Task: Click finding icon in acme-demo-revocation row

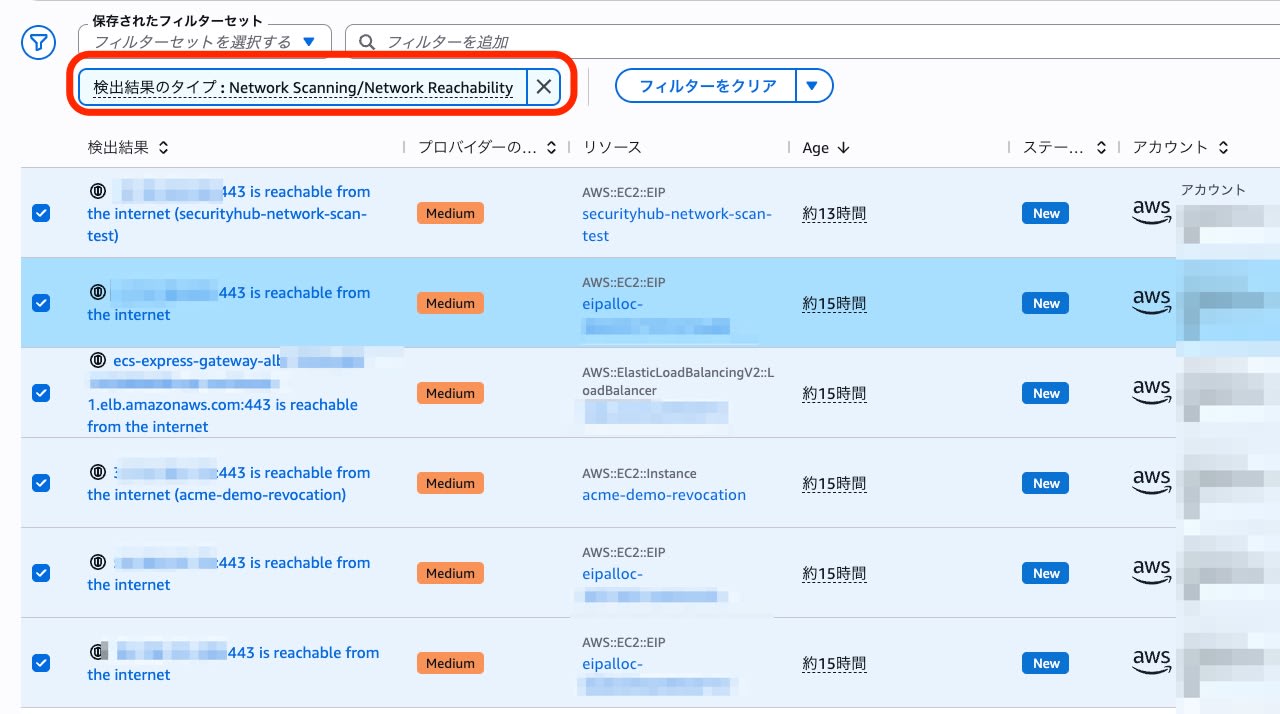Action: click(x=98, y=472)
